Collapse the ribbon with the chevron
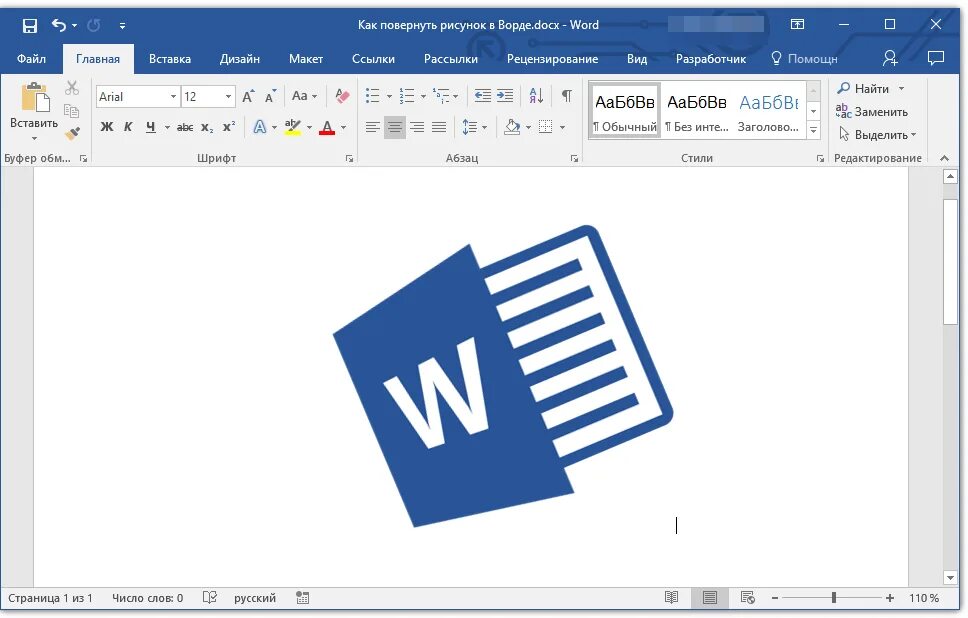 click(945, 159)
